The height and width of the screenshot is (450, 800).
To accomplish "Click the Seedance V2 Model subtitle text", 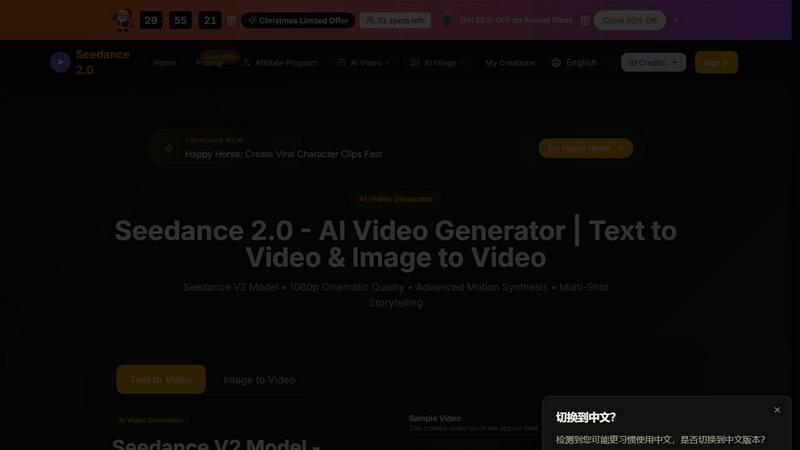I will [x=395, y=295].
